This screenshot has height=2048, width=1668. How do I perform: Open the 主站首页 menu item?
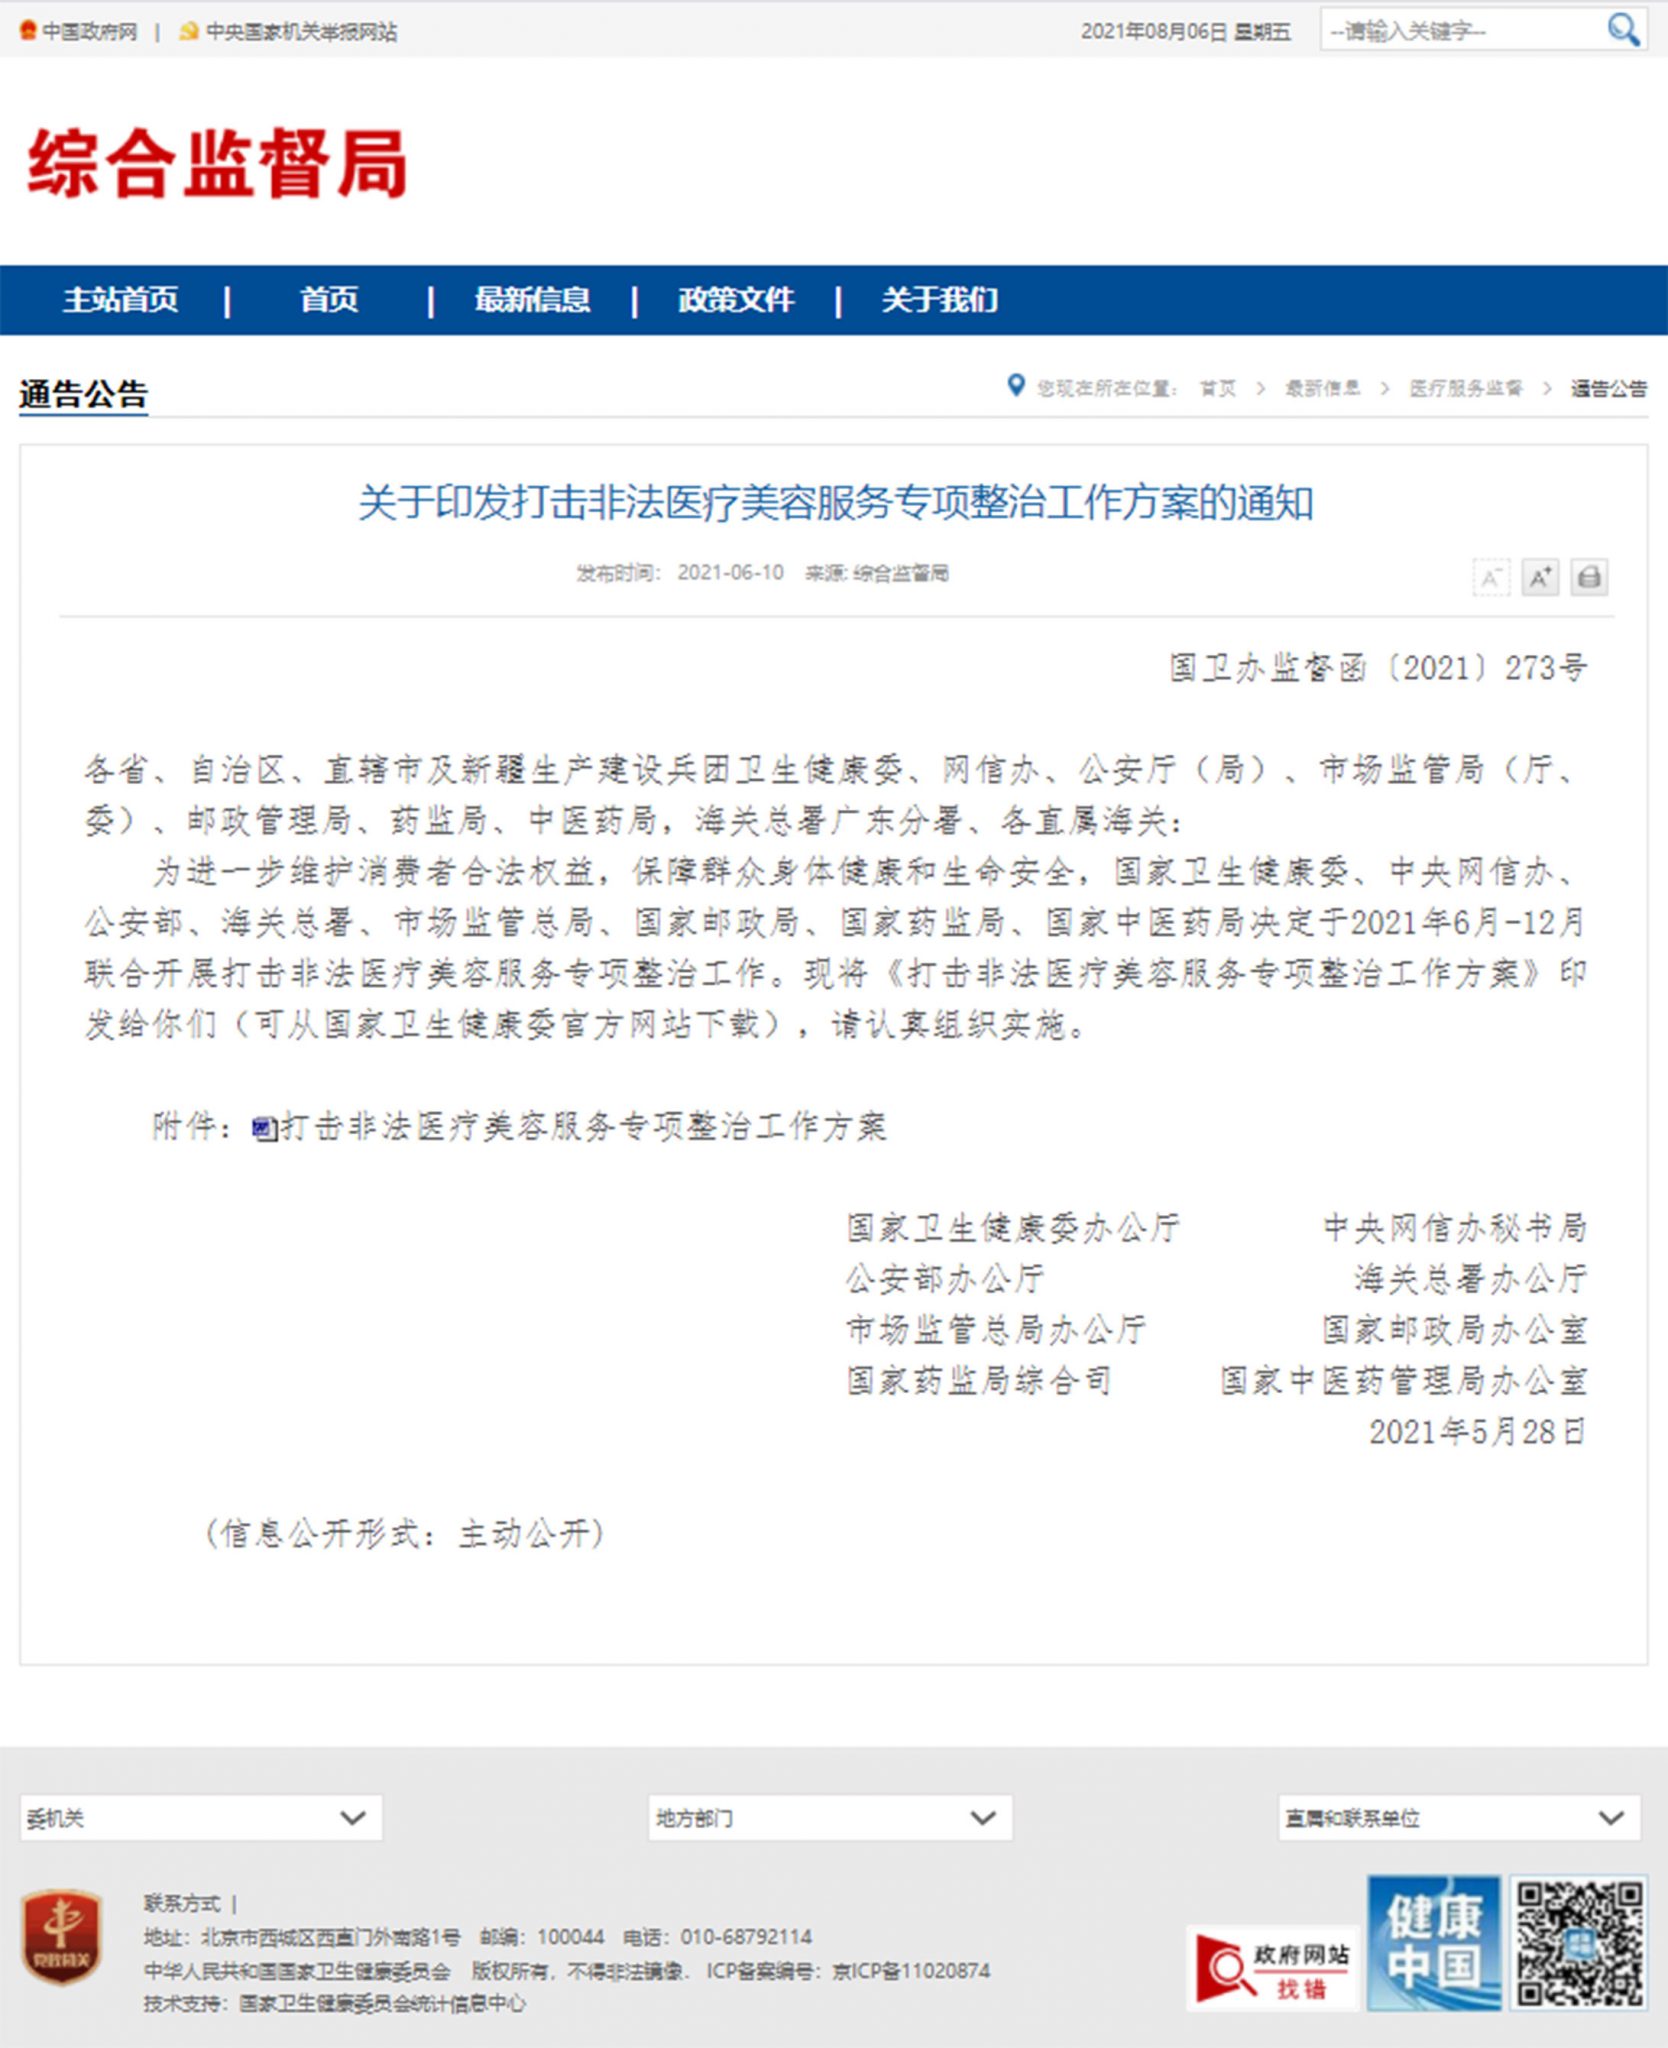tap(121, 299)
